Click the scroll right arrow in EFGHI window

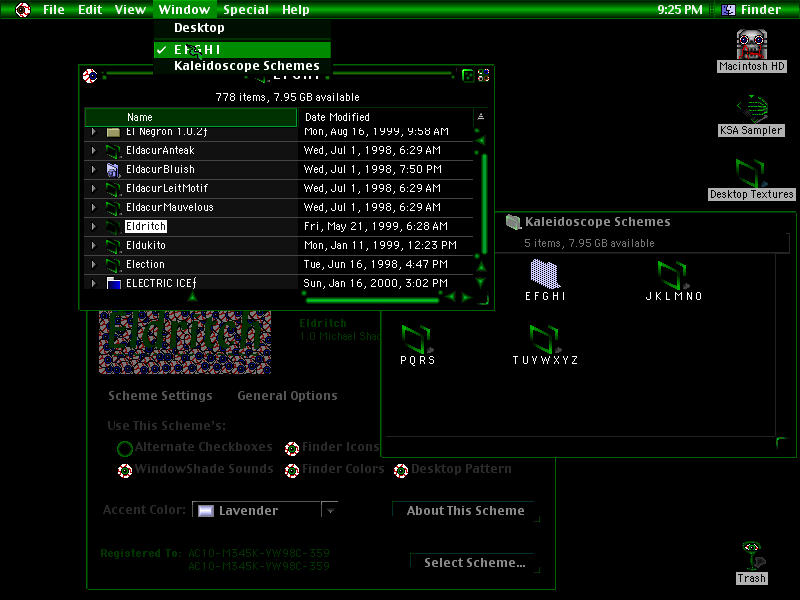pyautogui.click(x=466, y=297)
